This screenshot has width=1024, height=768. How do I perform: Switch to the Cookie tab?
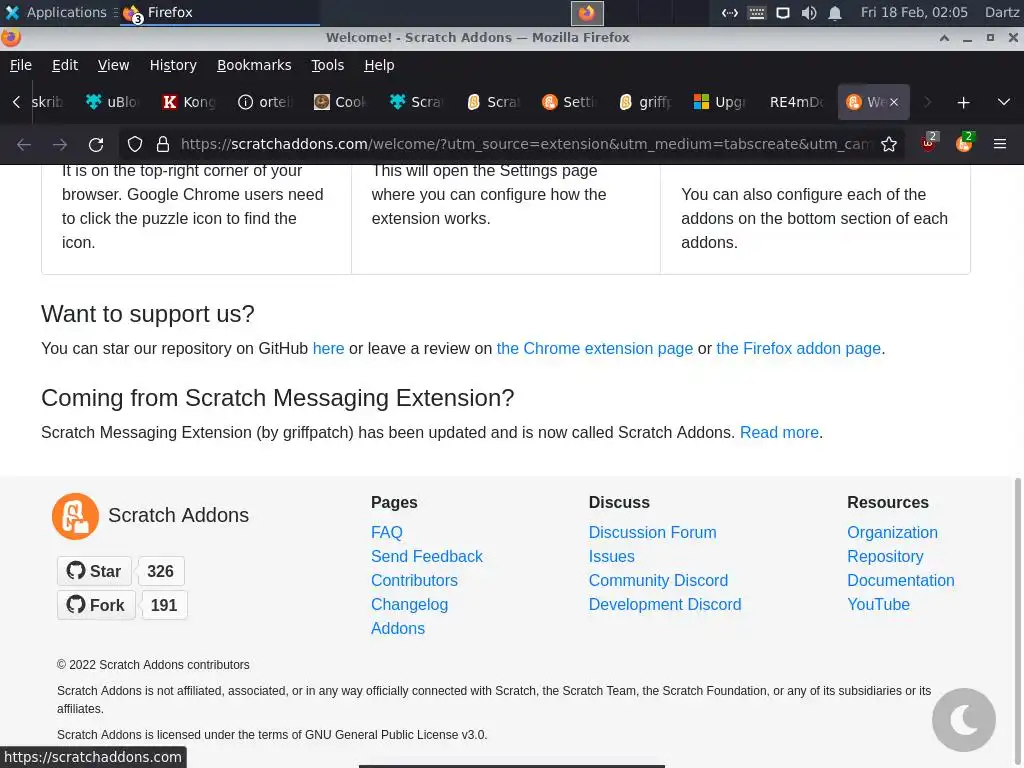click(x=341, y=102)
